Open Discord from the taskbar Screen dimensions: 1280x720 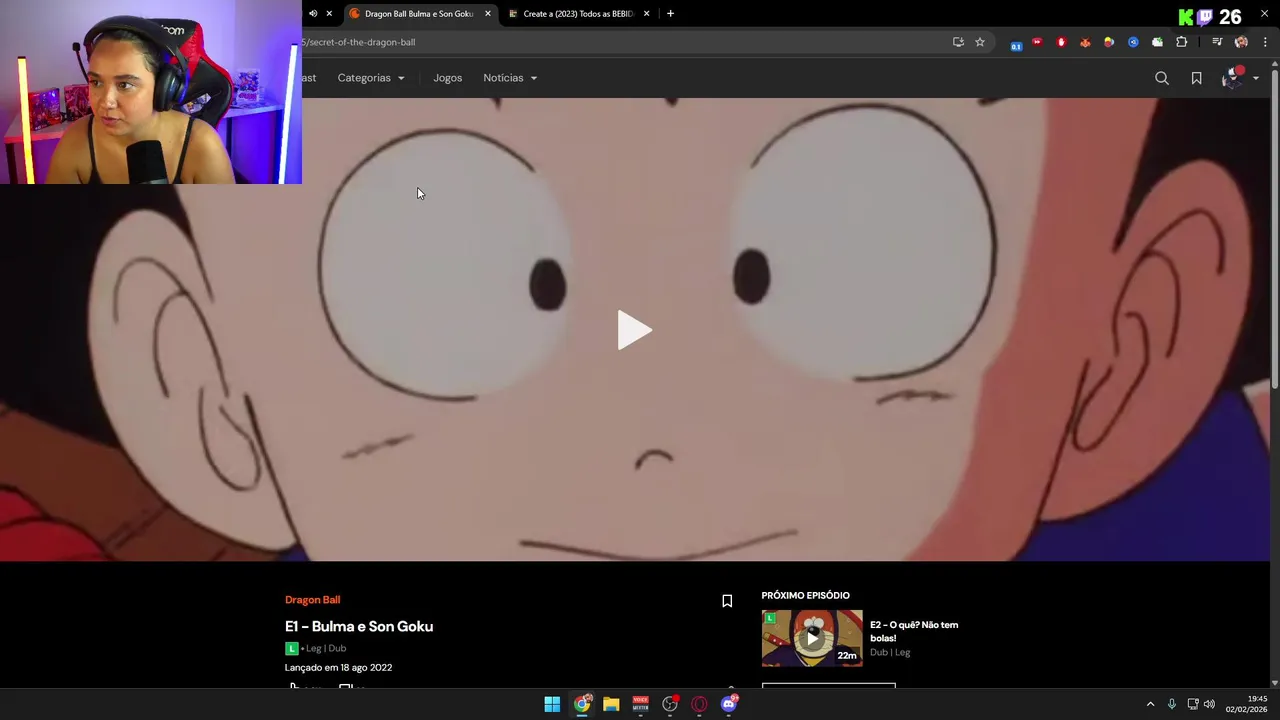[x=729, y=704]
